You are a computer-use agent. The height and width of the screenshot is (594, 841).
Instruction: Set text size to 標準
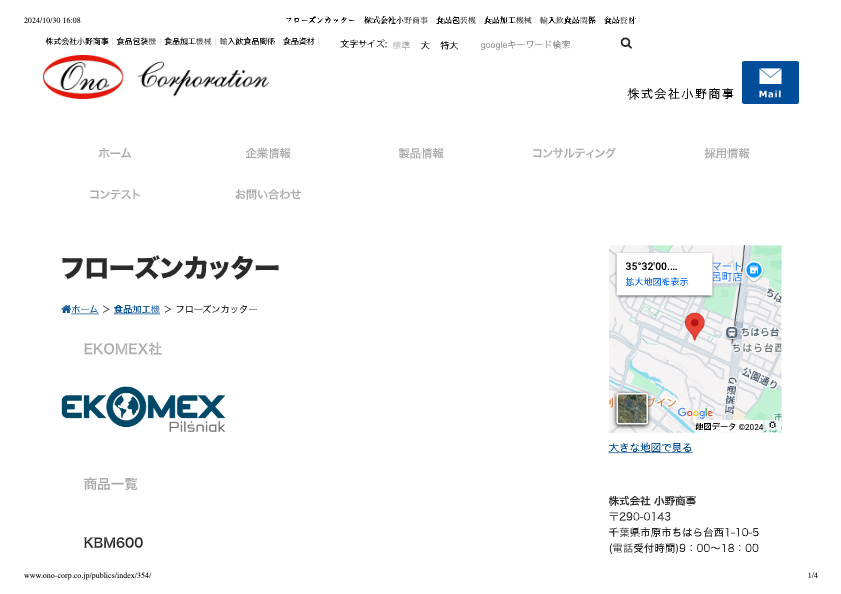[x=401, y=45]
